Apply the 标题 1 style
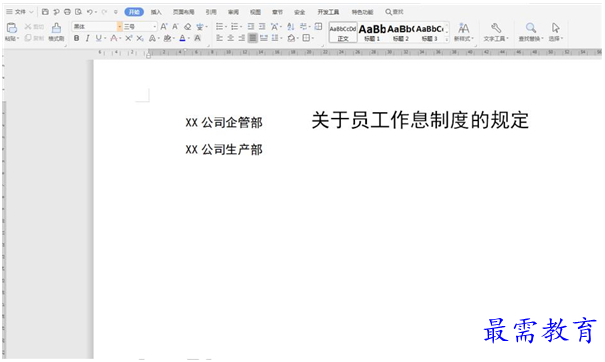Viewport: 605px width, 362px height. (372, 32)
